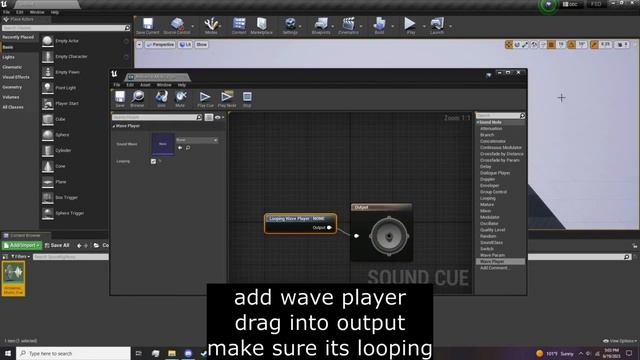The width and height of the screenshot is (640, 360).
Task: Toggle Mute in Sound Cue toolbar
Action: (180, 99)
